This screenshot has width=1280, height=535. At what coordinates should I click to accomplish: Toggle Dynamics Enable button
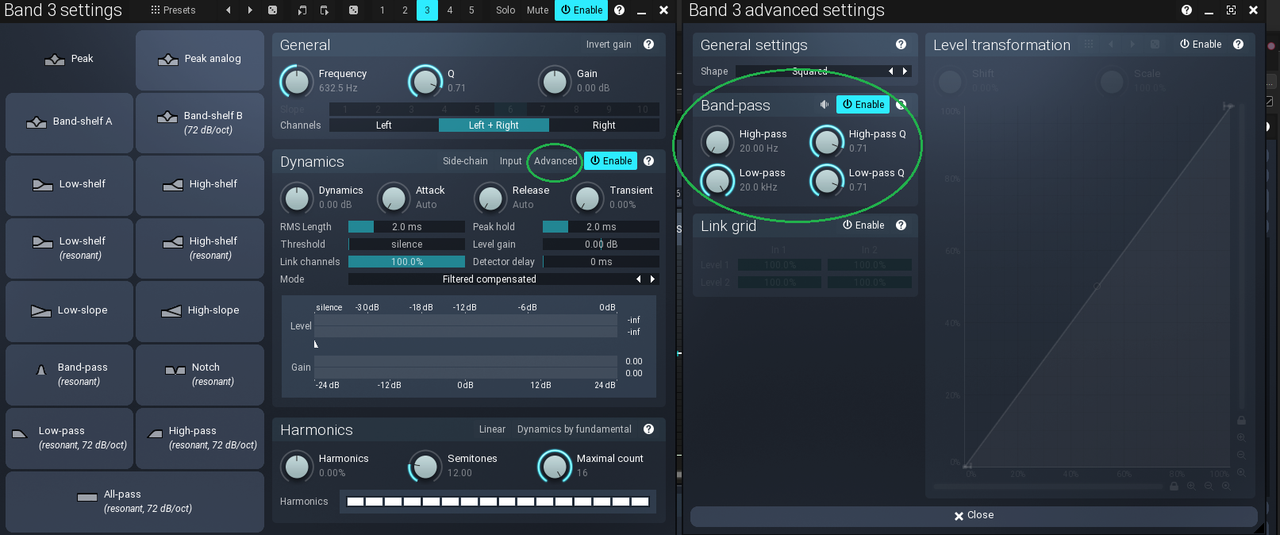(611, 161)
